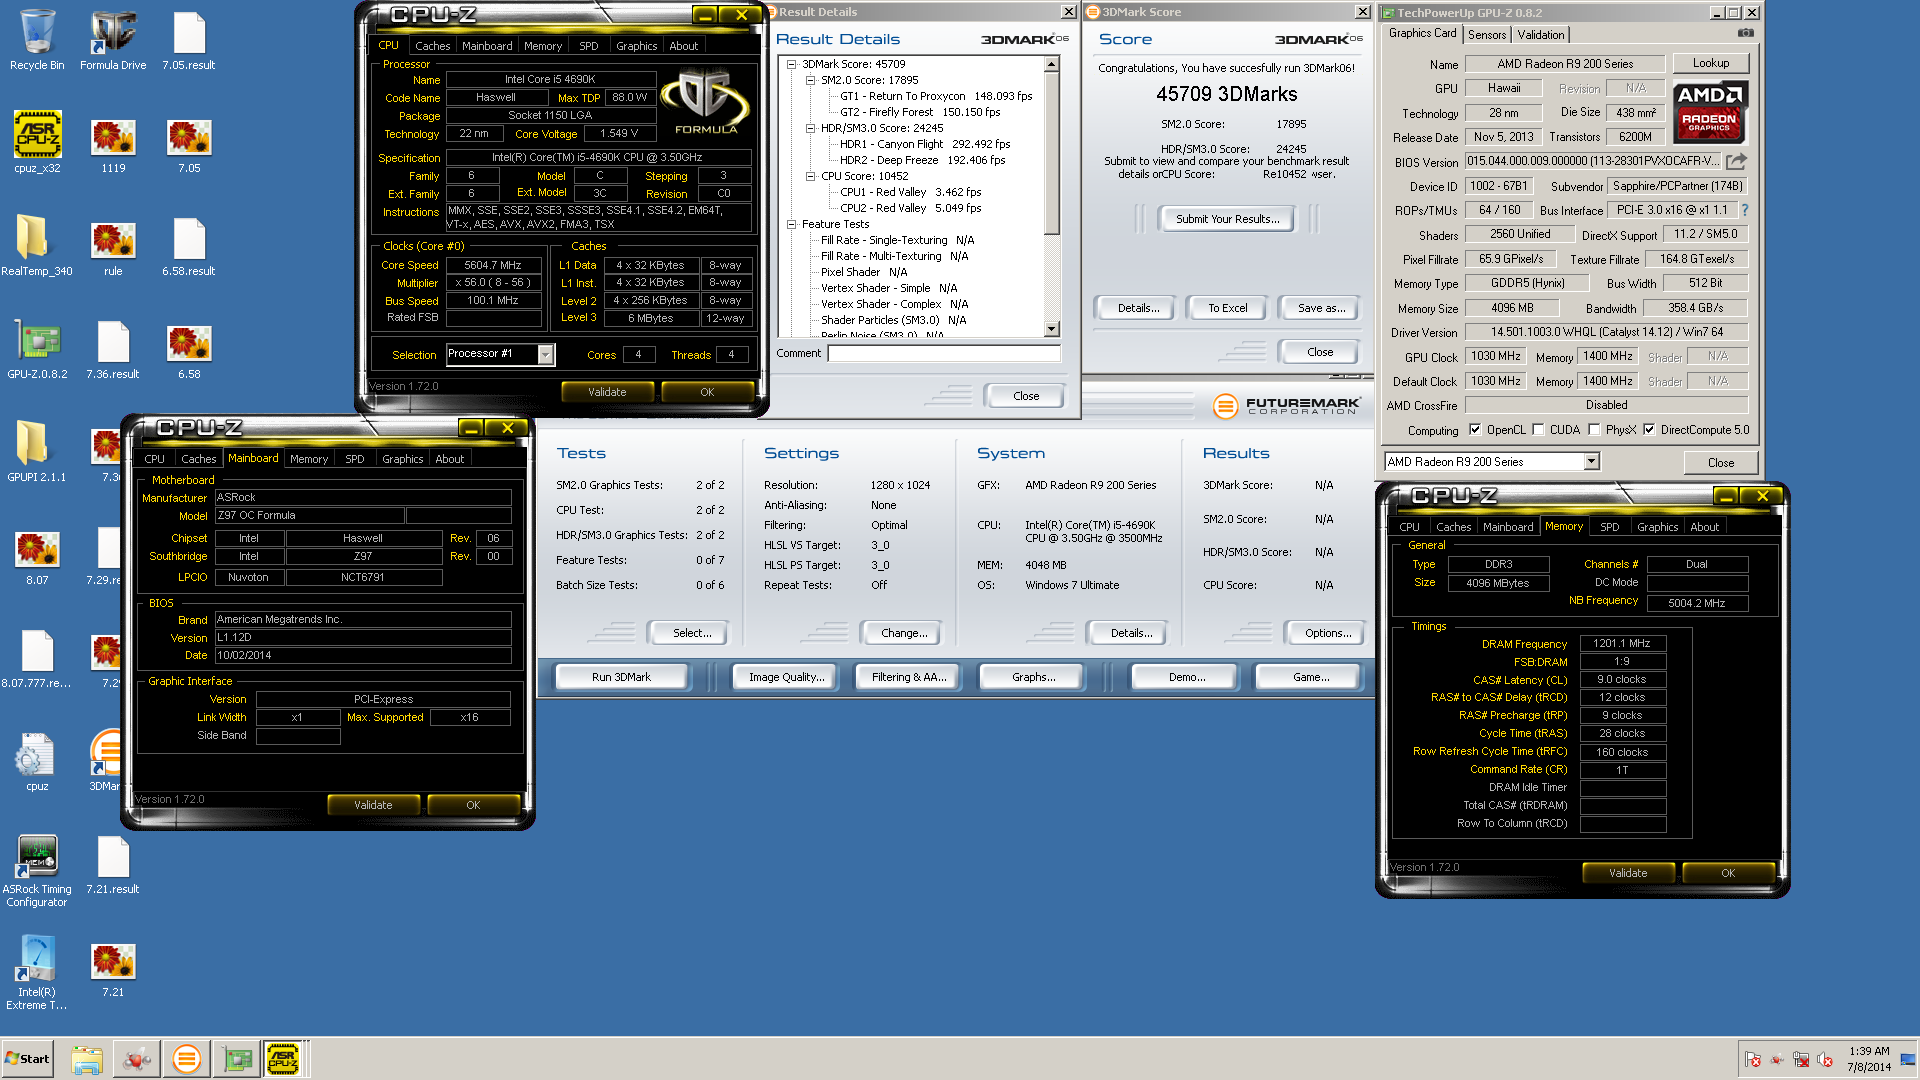Open the ASRock Timing Configurator shortcut
The height and width of the screenshot is (1080, 1920).
[x=37, y=870]
